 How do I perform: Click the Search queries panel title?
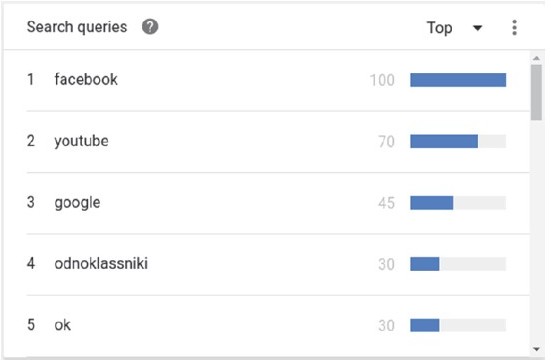[x=77, y=27]
